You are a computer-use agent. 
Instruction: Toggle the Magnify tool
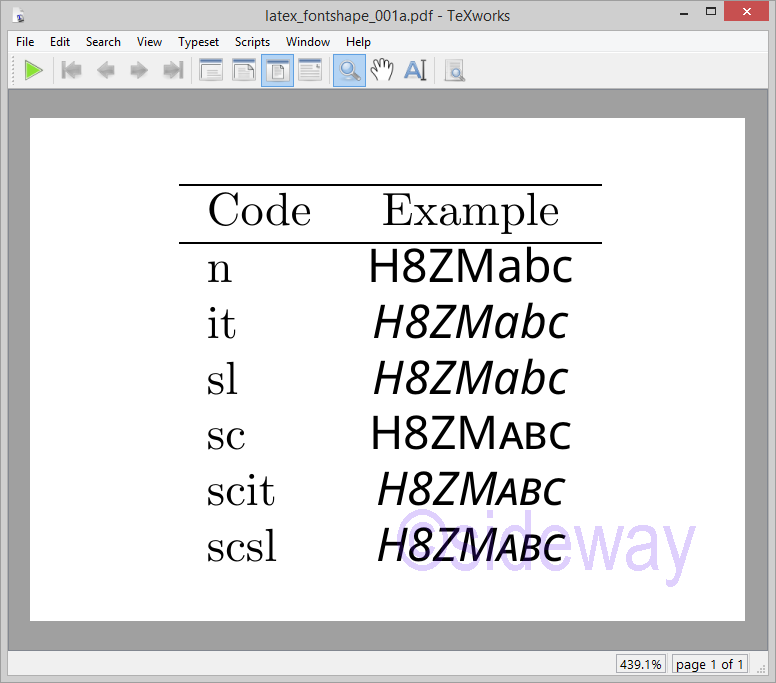(x=349, y=70)
